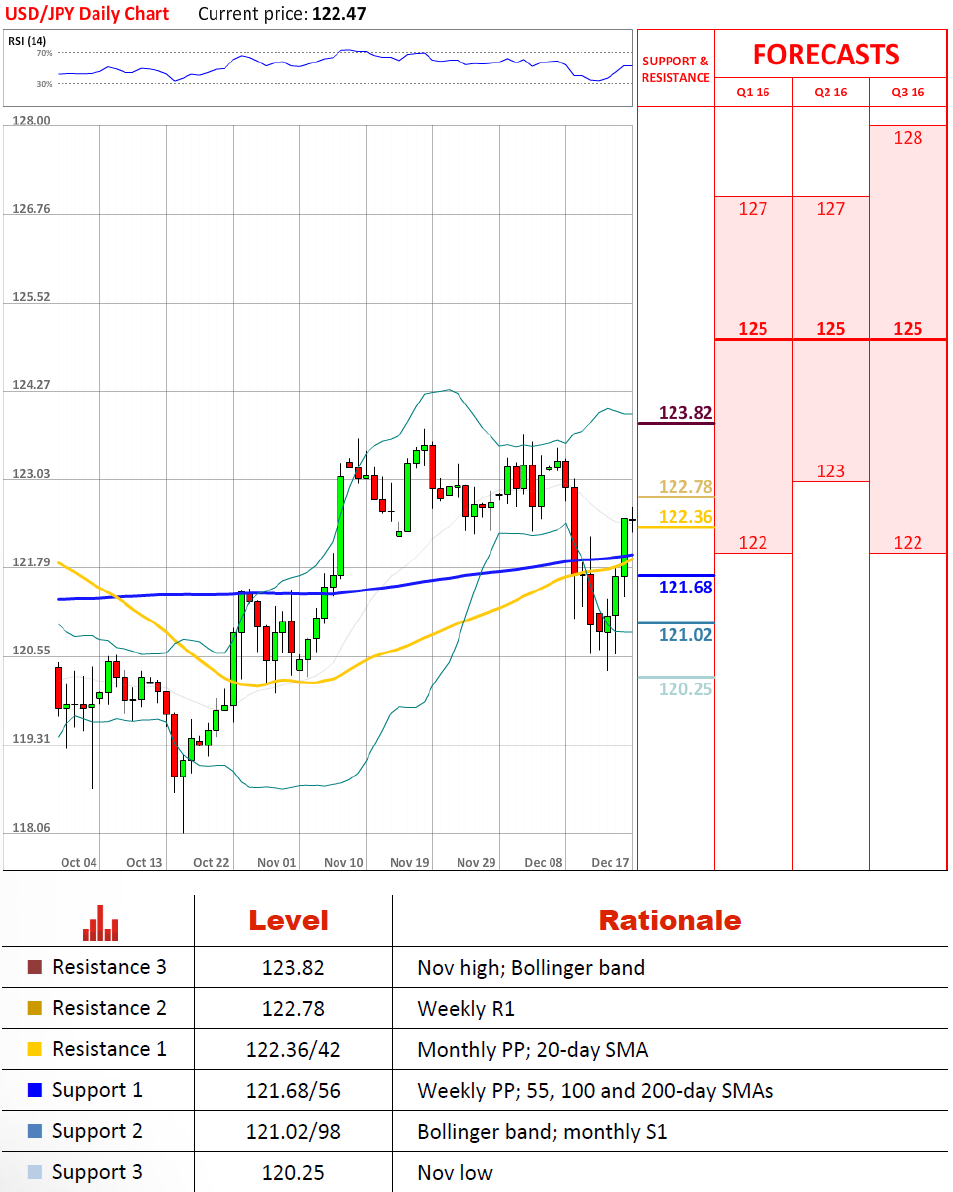Click the Resistance 3 maroon color swatch
The image size is (953, 1192).
click(34, 967)
